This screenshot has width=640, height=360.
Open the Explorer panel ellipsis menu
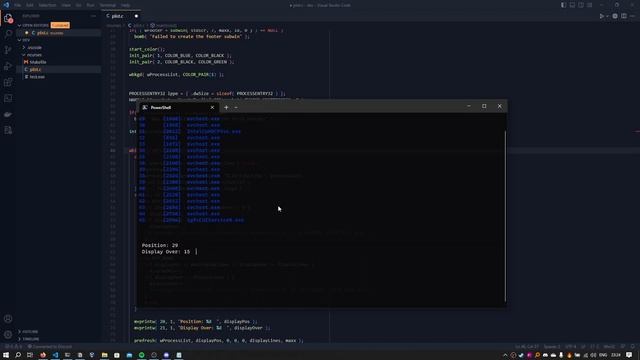pos(93,16)
